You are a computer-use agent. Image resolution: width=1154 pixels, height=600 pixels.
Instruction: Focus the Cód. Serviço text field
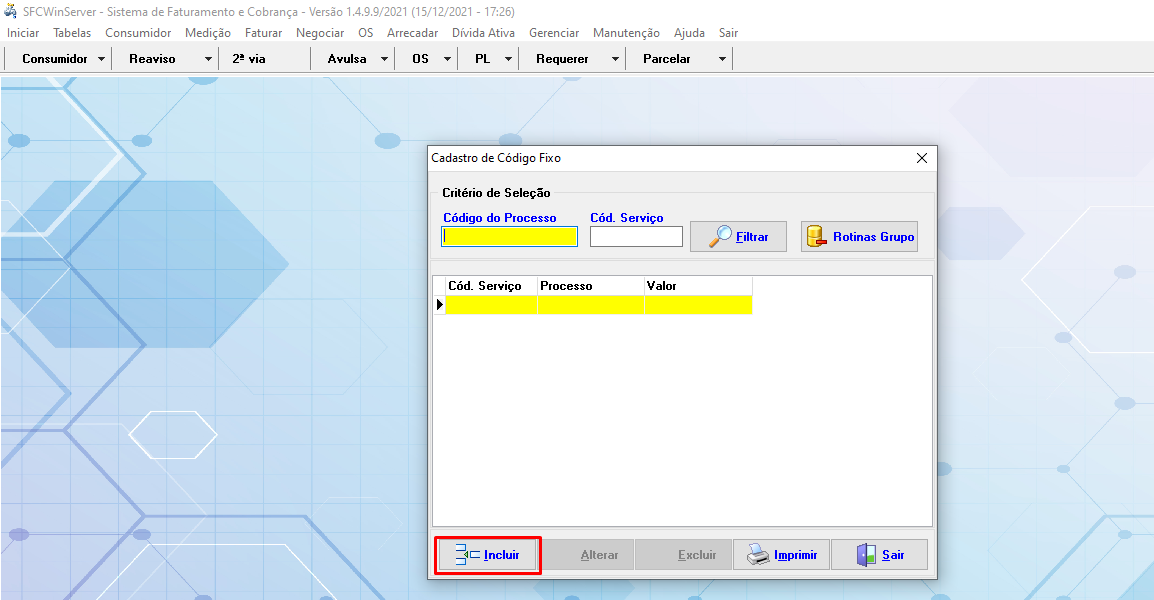tap(636, 237)
